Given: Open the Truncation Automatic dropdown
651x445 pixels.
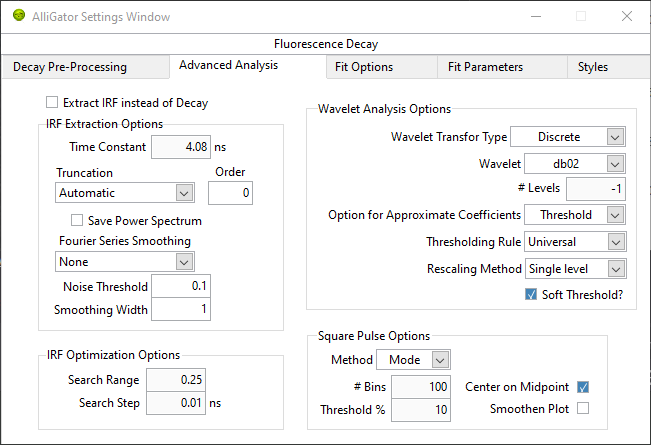Looking at the screenshot, I should (125, 193).
